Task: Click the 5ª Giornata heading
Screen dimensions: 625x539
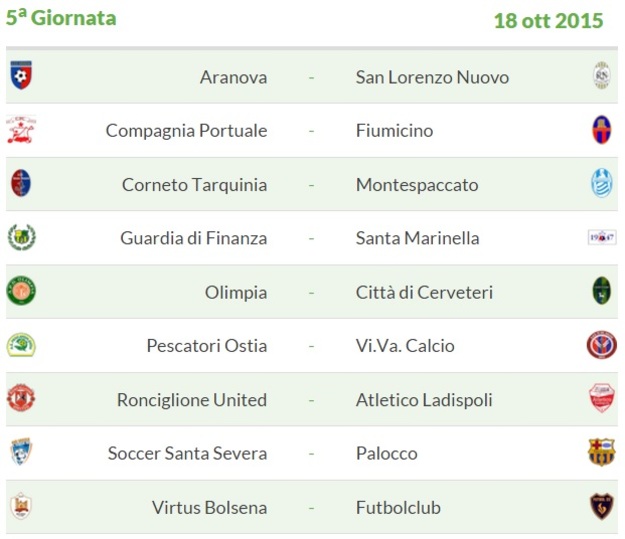Action: point(61,18)
